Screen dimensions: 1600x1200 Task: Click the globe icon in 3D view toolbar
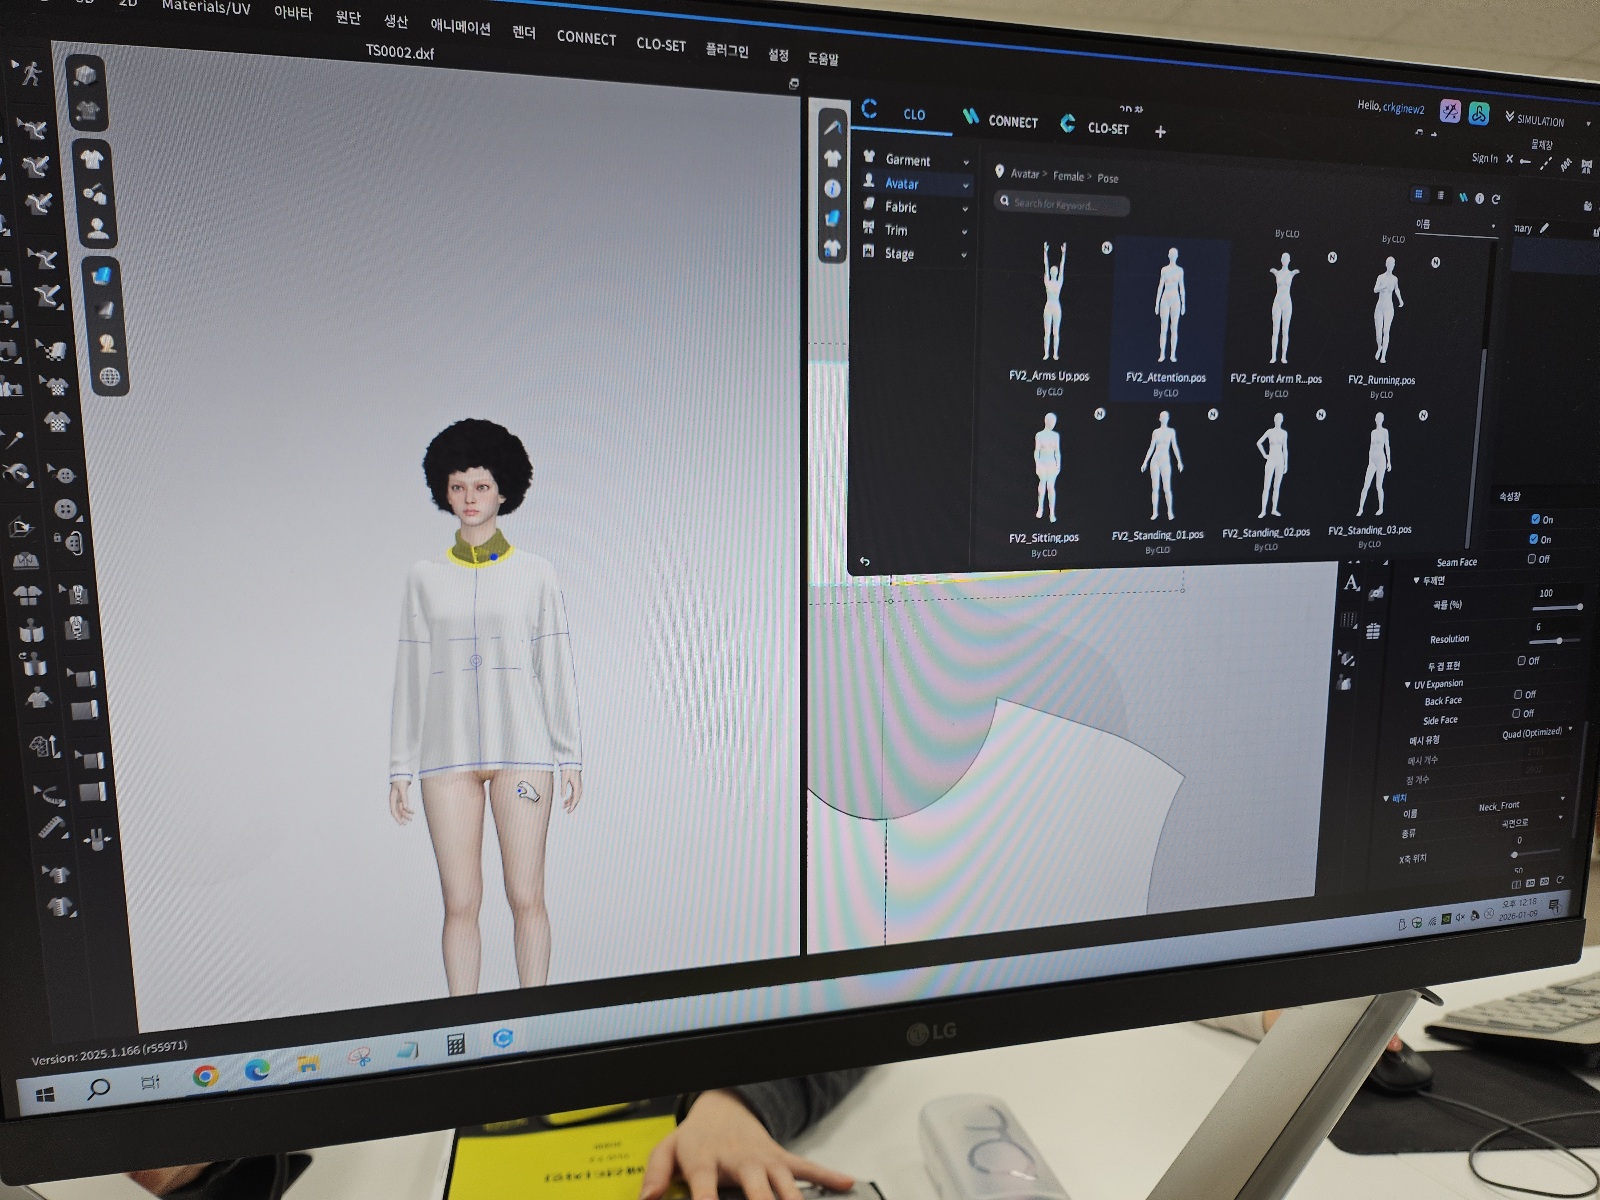pos(109,377)
